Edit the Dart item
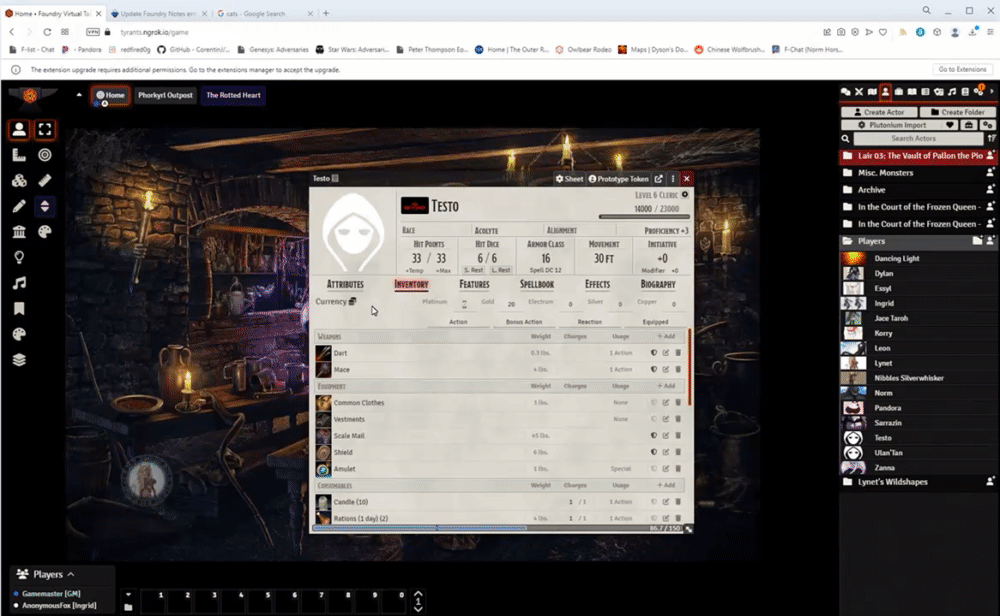The image size is (1000, 616). [x=666, y=353]
